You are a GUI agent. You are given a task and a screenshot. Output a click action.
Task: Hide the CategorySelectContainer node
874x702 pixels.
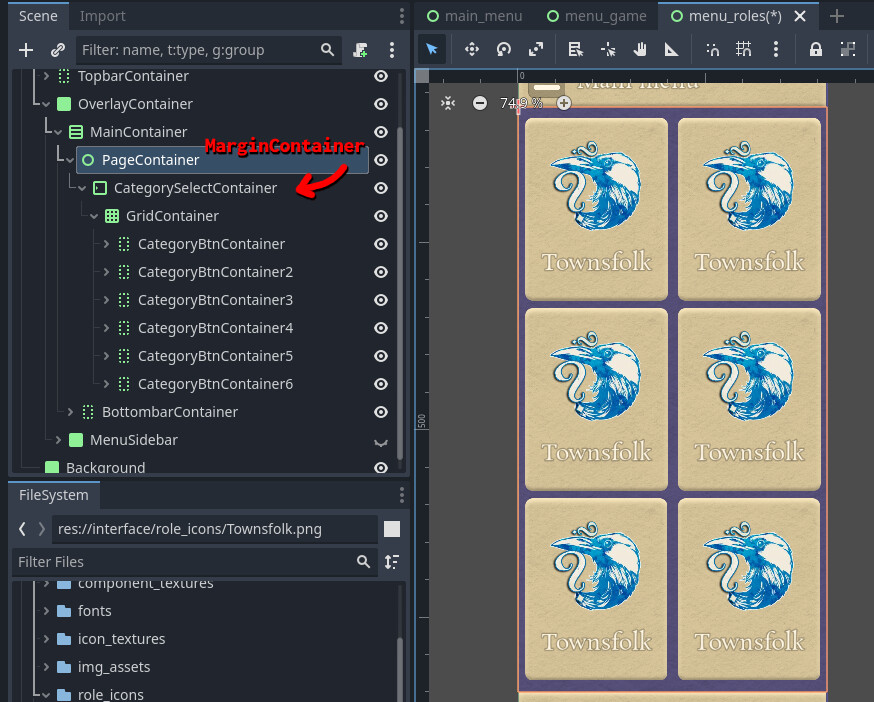(x=381, y=188)
